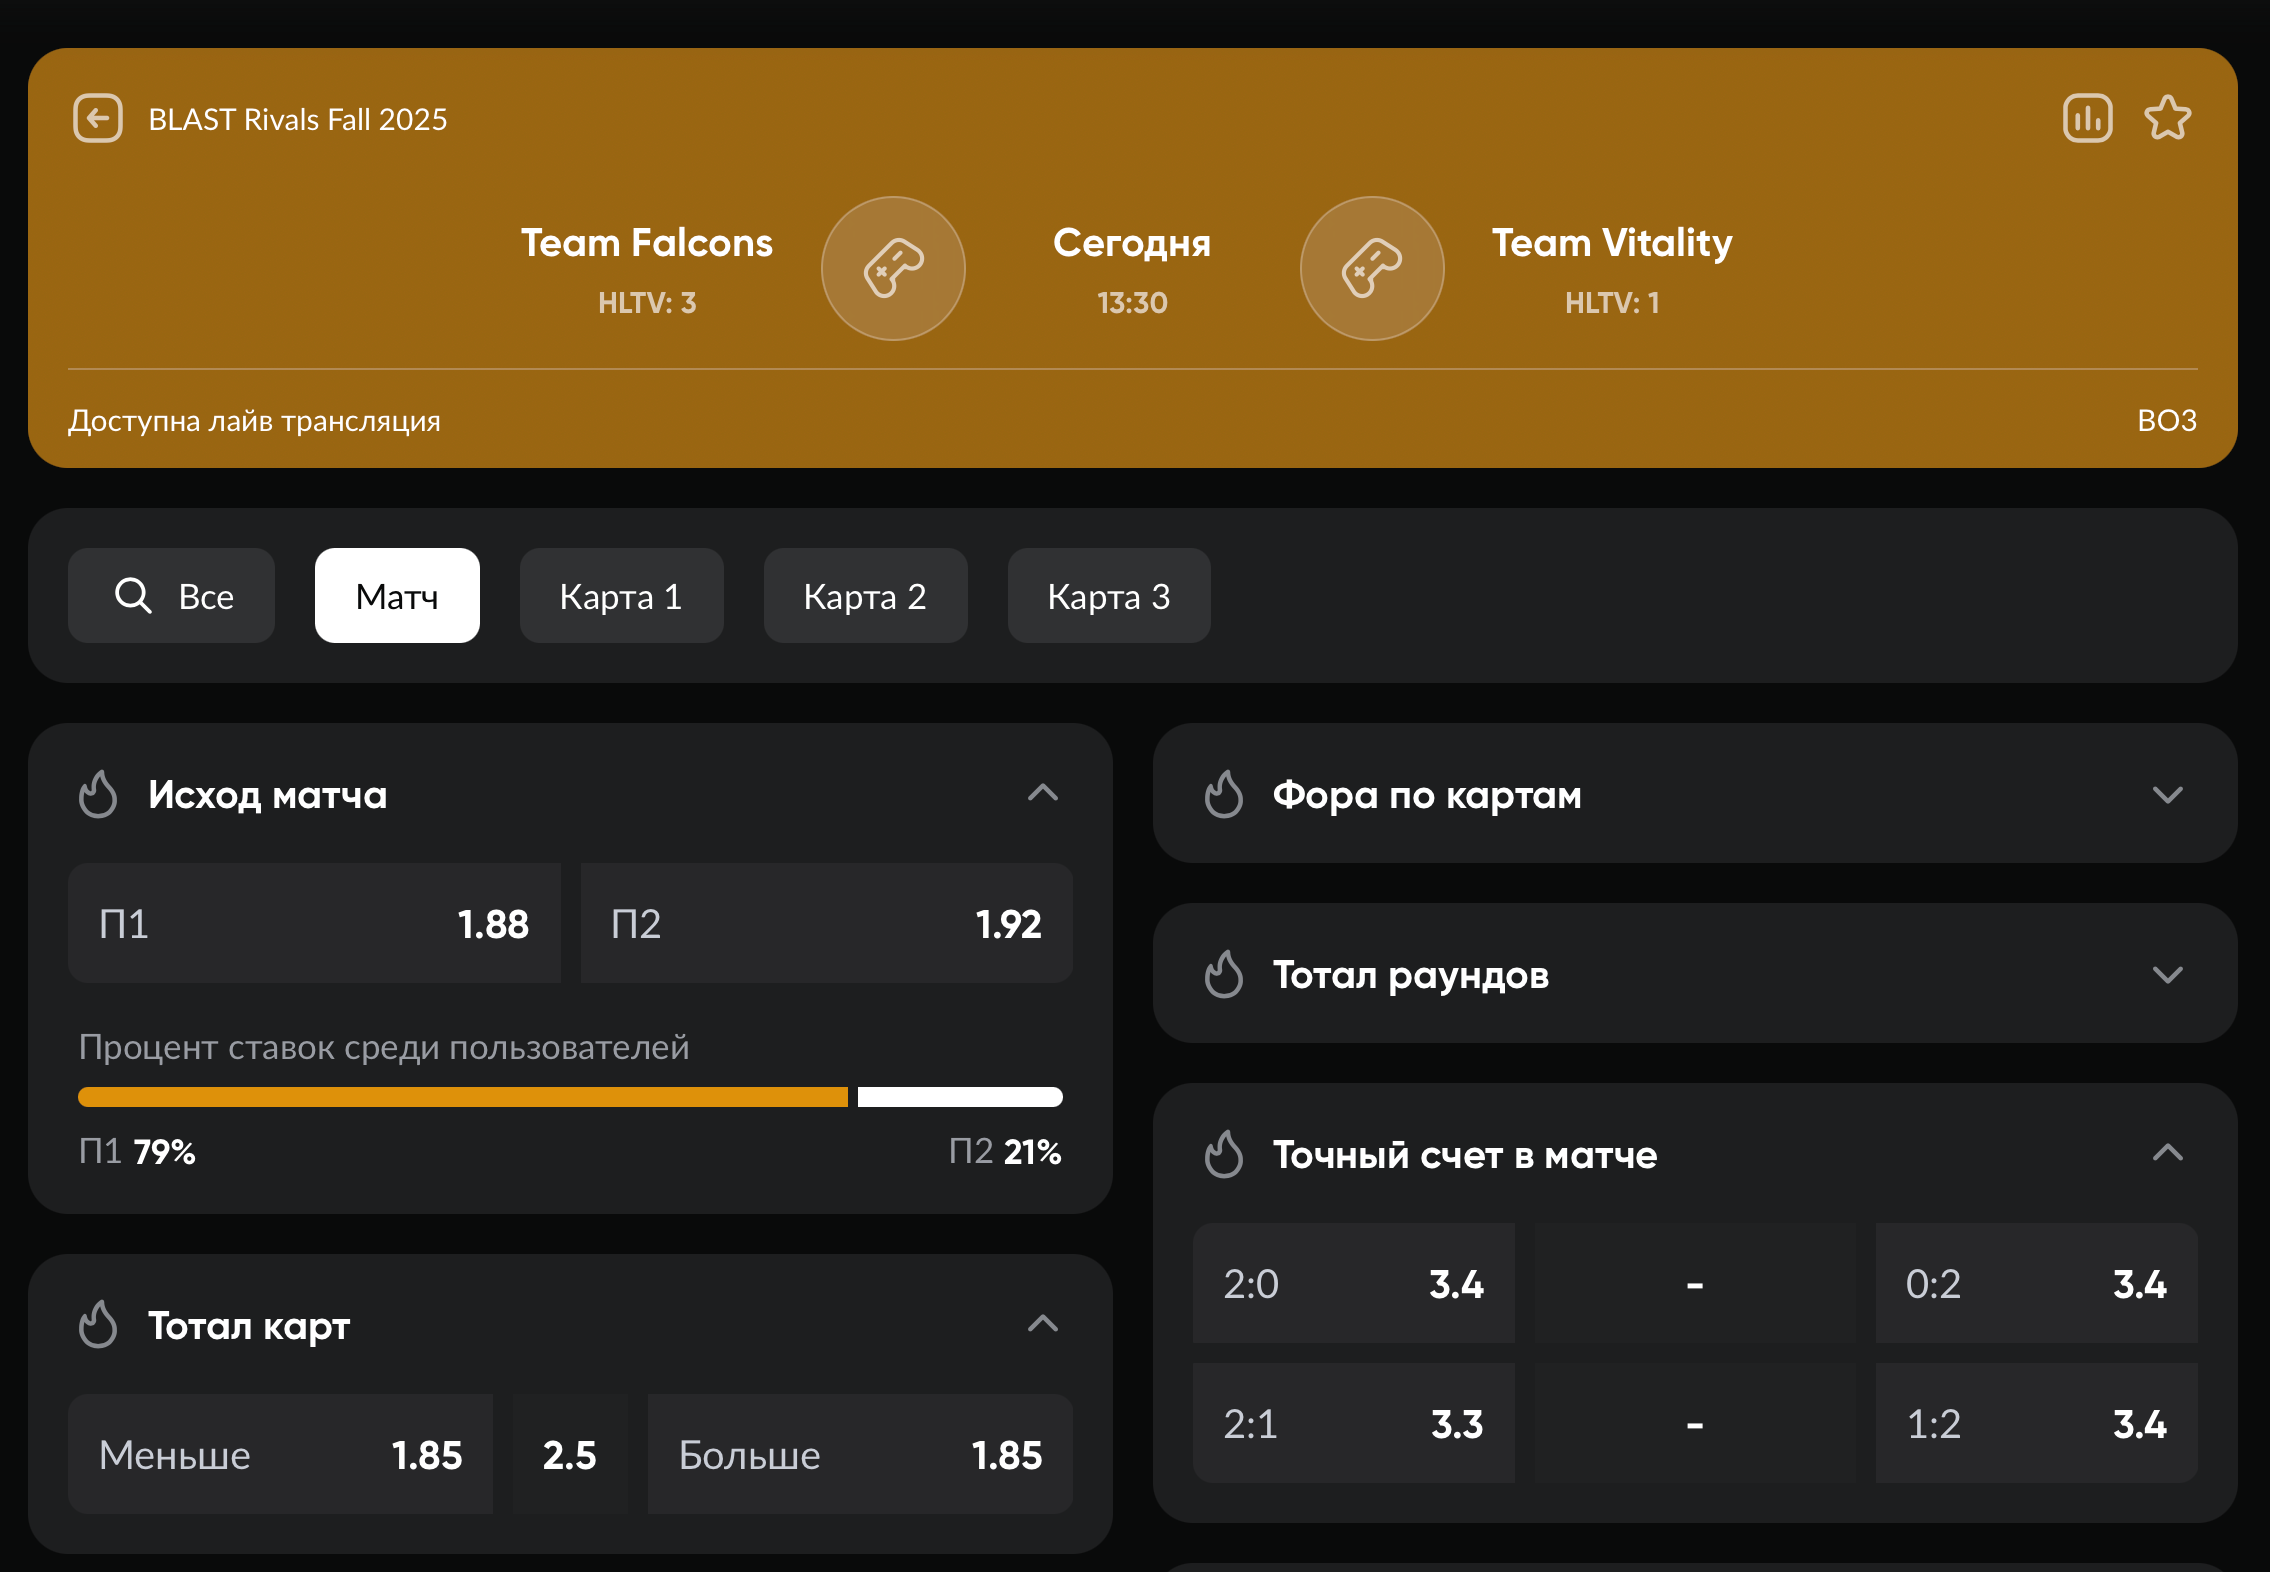Pick Меньше 2.5 maps at 1.85

tap(280, 1454)
